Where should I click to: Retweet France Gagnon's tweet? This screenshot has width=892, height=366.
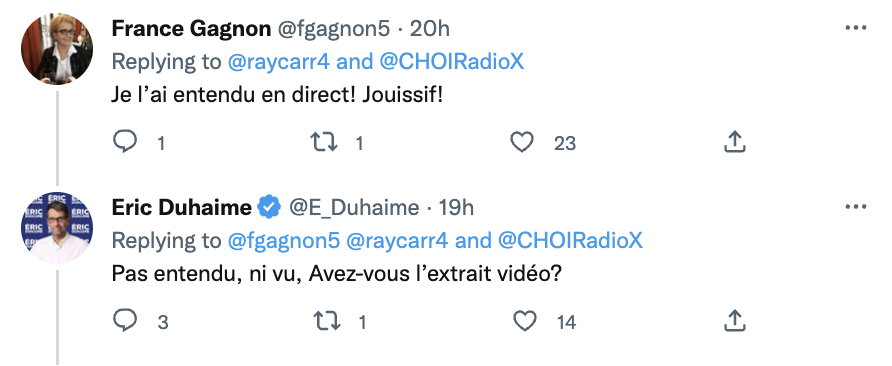[x=324, y=142]
